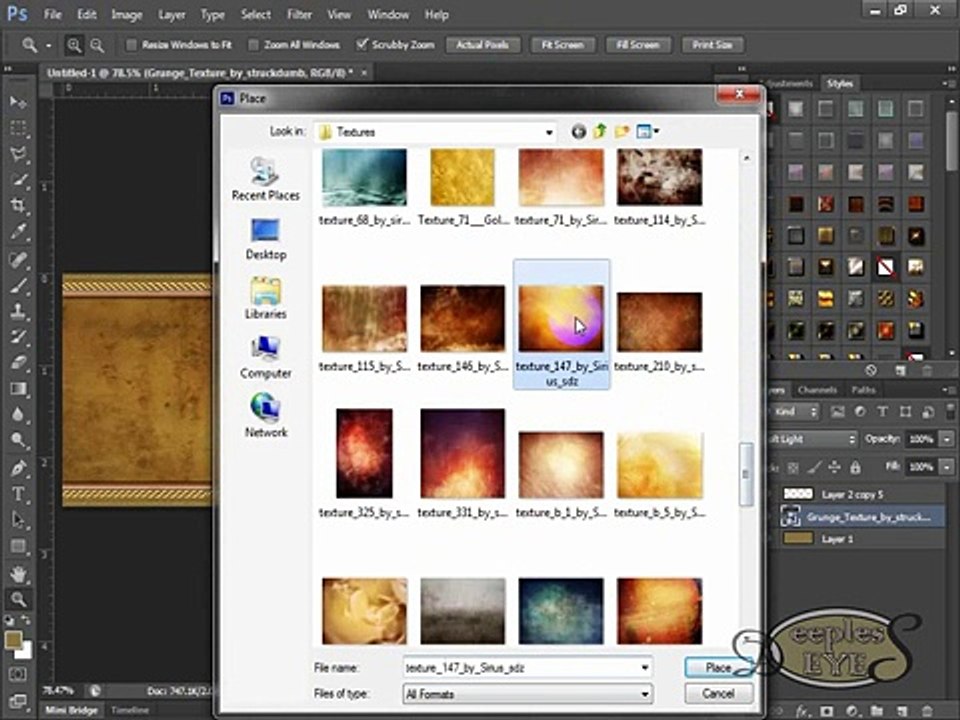Screen dimensions: 960x720
Task: Open the layer Kind filter dropdown
Action: pos(794,412)
